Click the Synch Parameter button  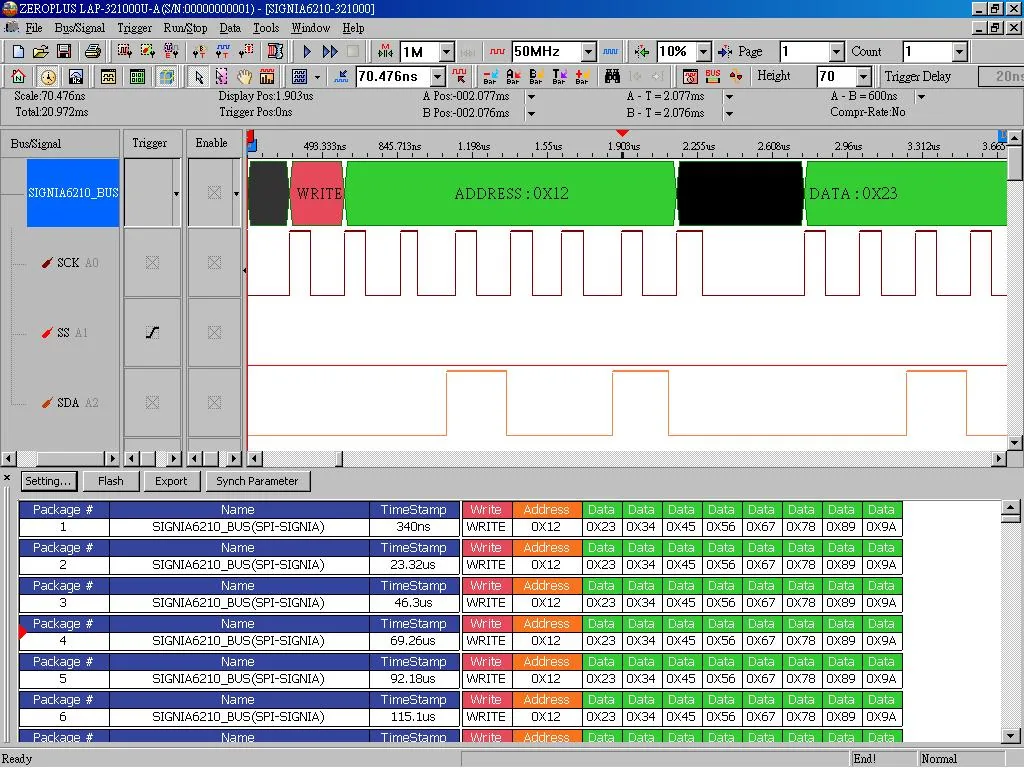tap(257, 481)
